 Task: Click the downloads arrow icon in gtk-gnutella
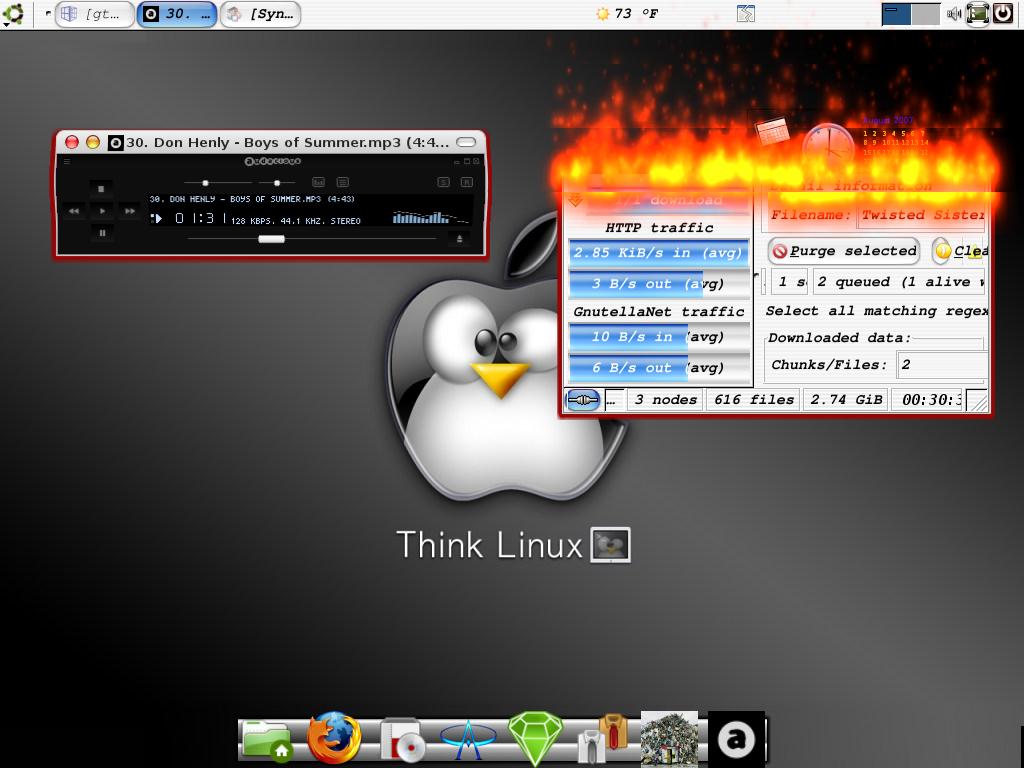tap(575, 199)
